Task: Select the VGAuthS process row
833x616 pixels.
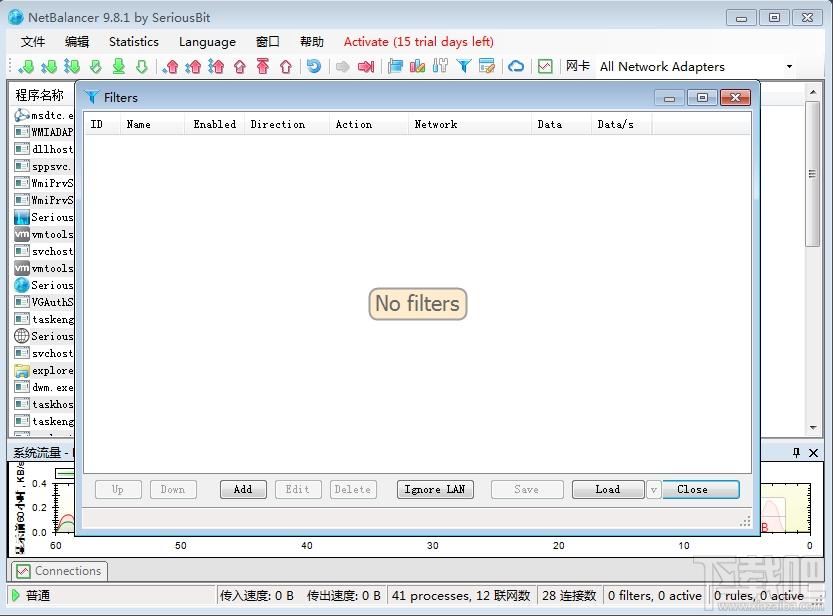Action: [x=44, y=302]
